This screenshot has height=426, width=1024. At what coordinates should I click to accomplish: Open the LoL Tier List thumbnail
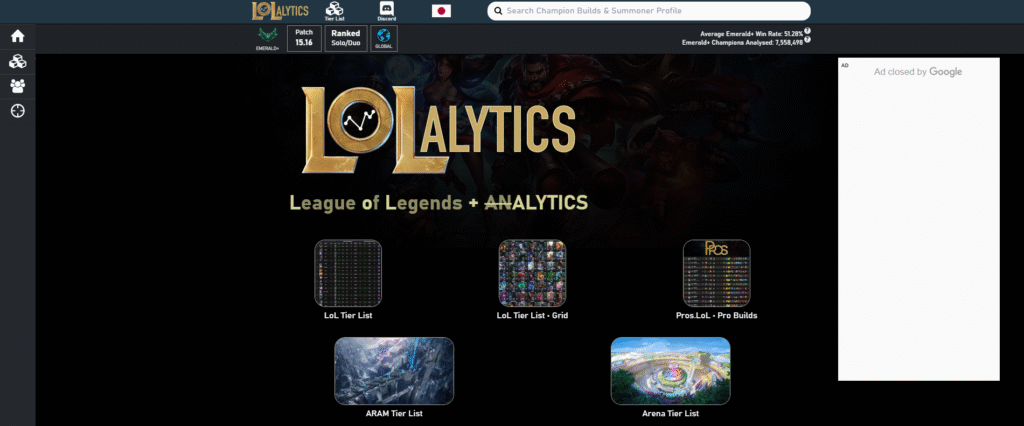coord(348,273)
